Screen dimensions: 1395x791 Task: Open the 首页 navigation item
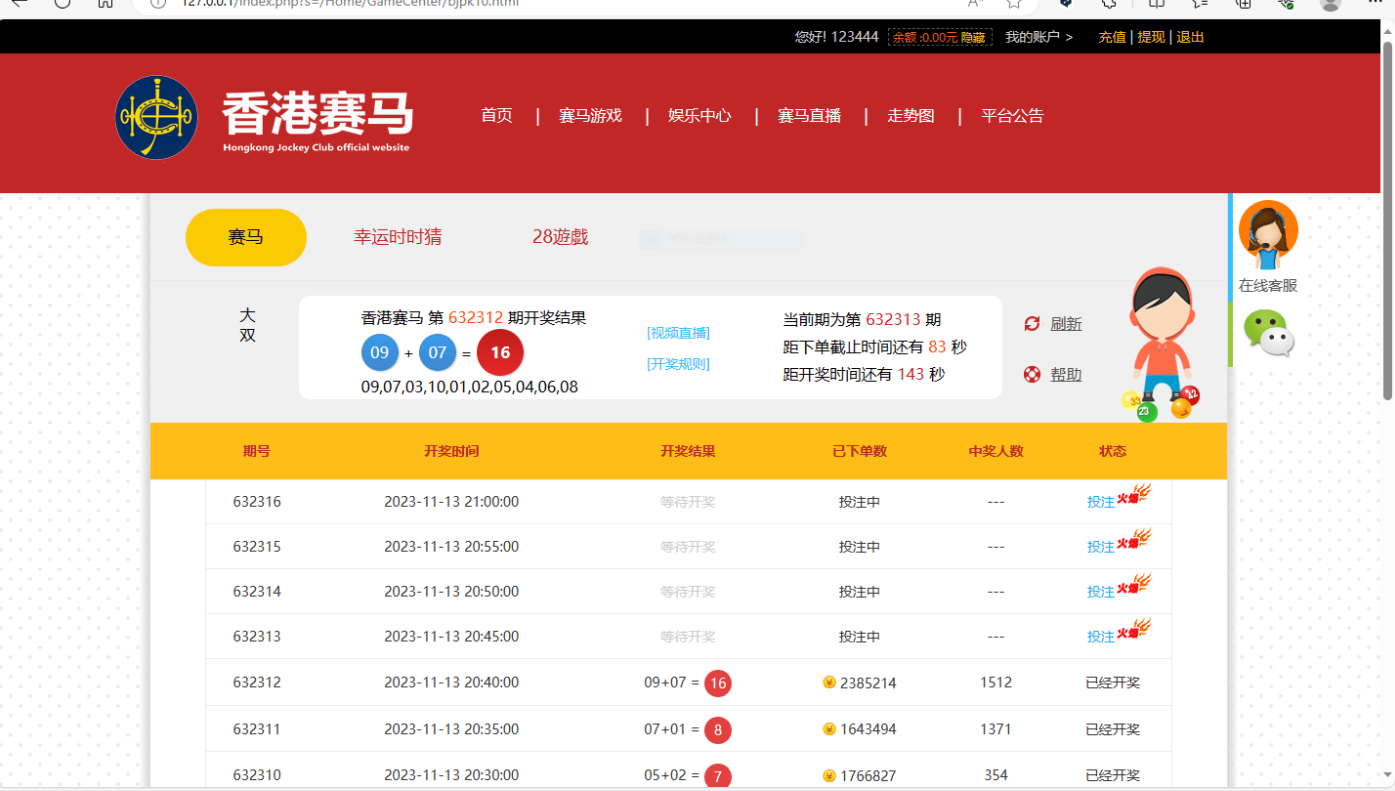497,116
